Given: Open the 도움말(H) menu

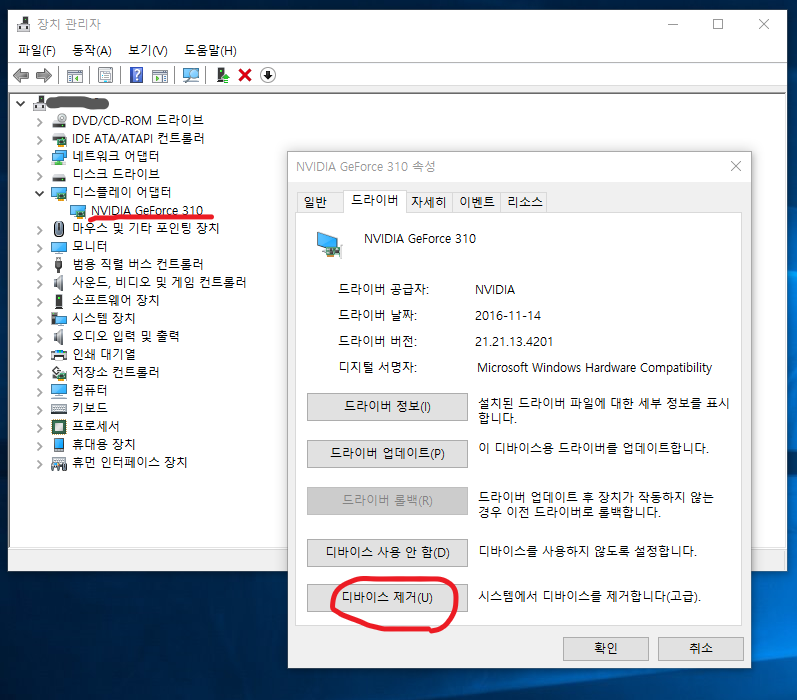Looking at the screenshot, I should point(210,50).
